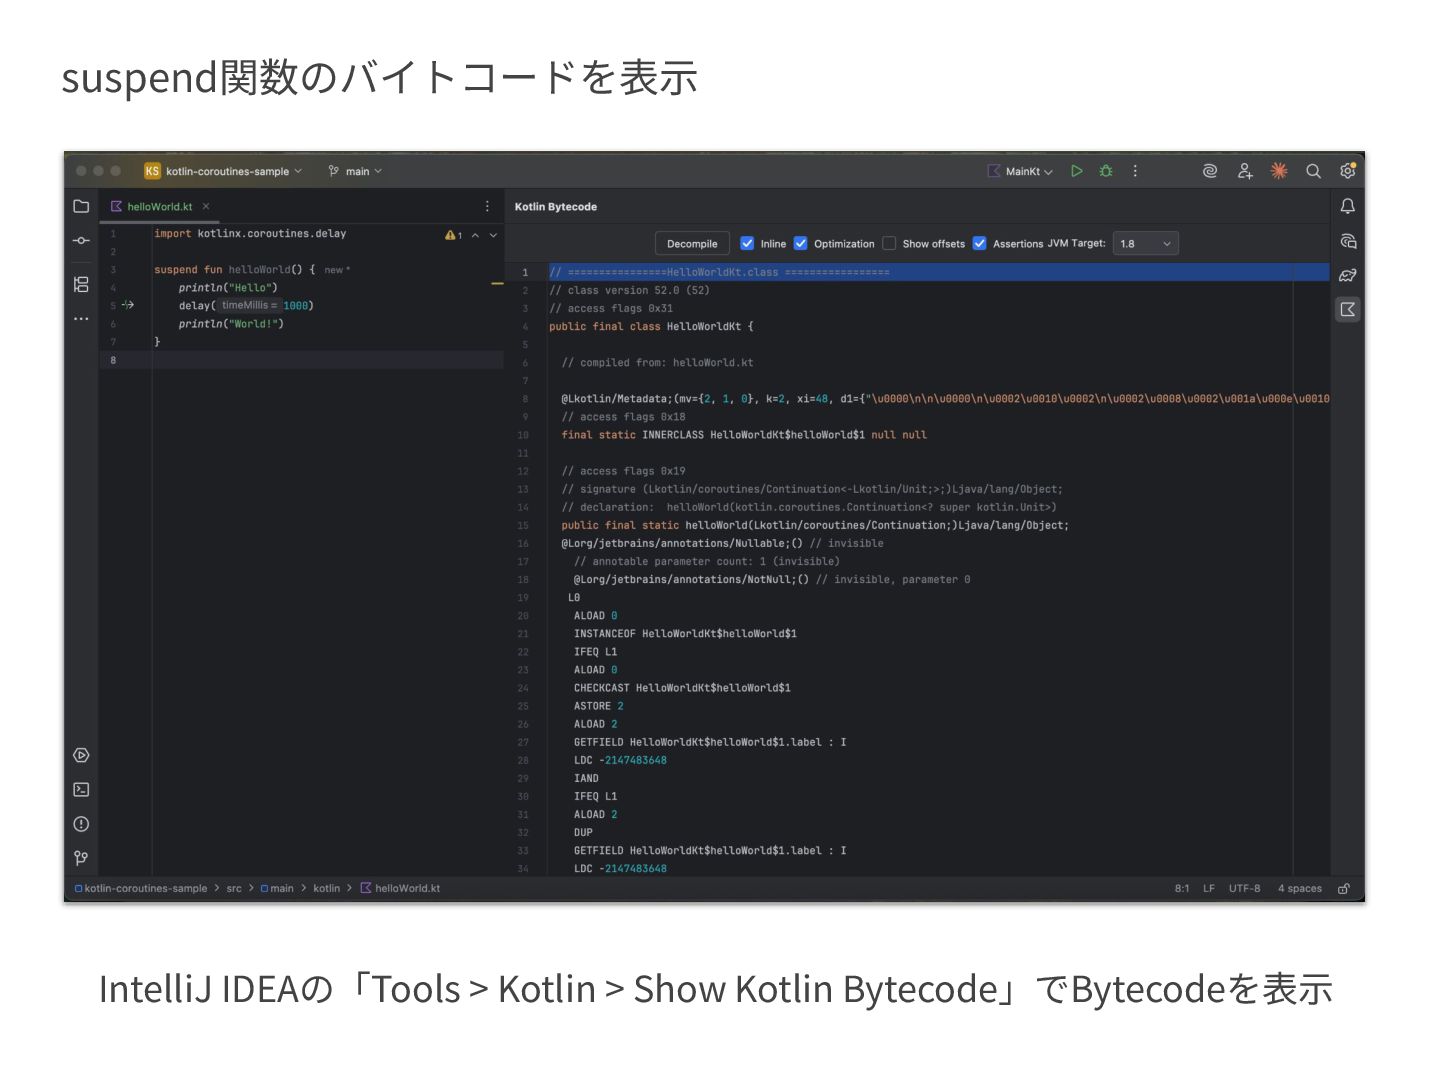Click the orange starburst icon in toolbar
The width and height of the screenshot is (1440, 1080).
point(1279,171)
